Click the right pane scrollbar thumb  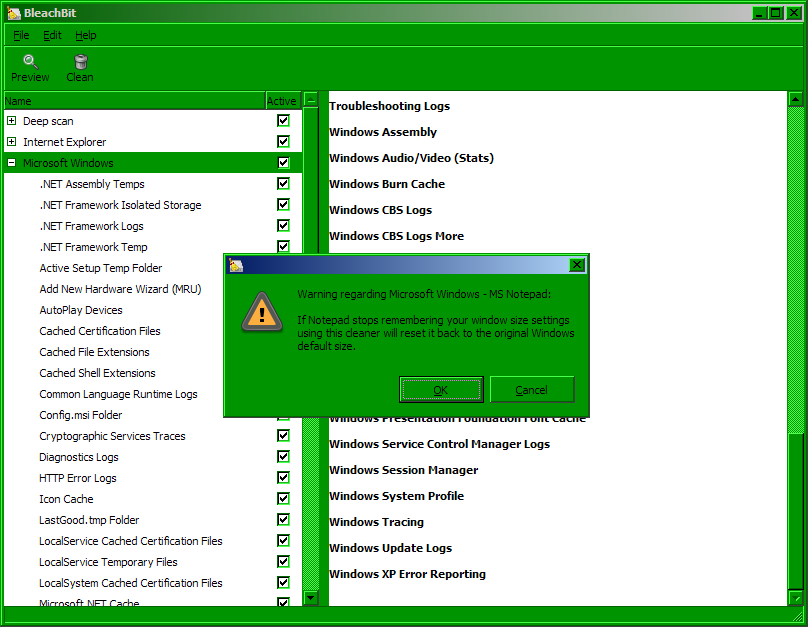[796, 511]
